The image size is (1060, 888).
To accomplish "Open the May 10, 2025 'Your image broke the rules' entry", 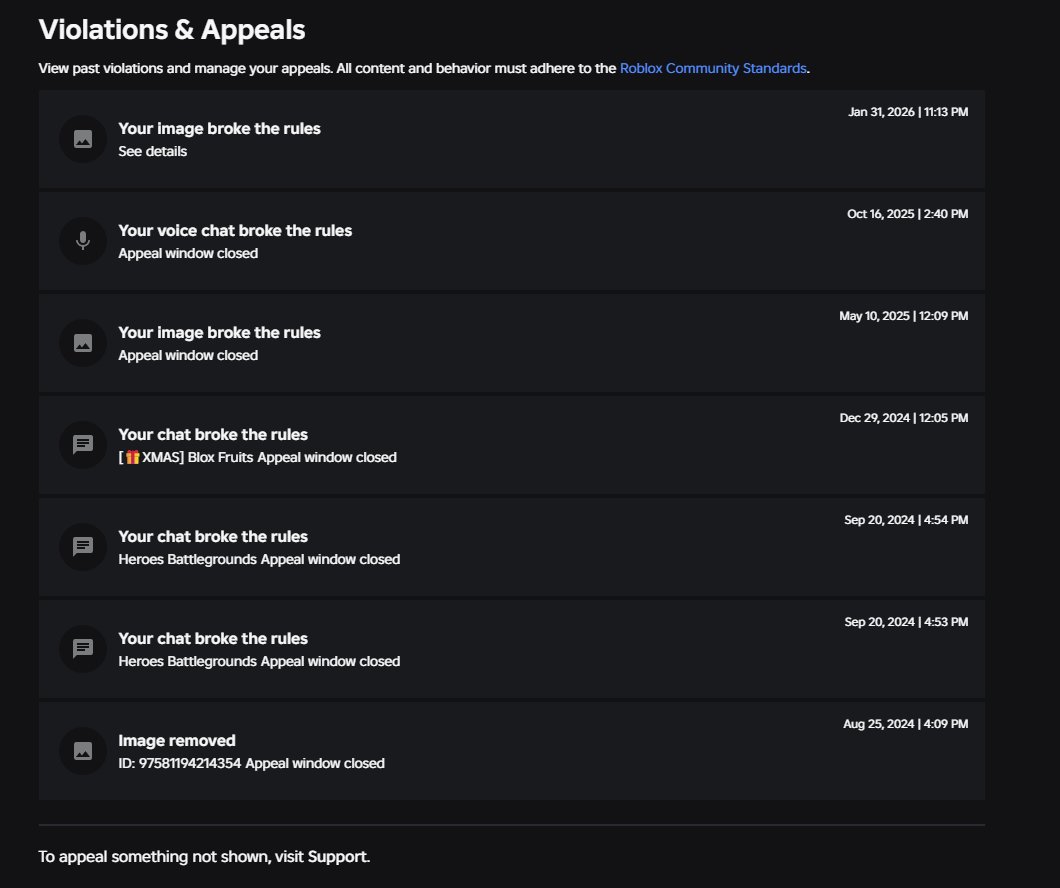I will (x=512, y=343).
